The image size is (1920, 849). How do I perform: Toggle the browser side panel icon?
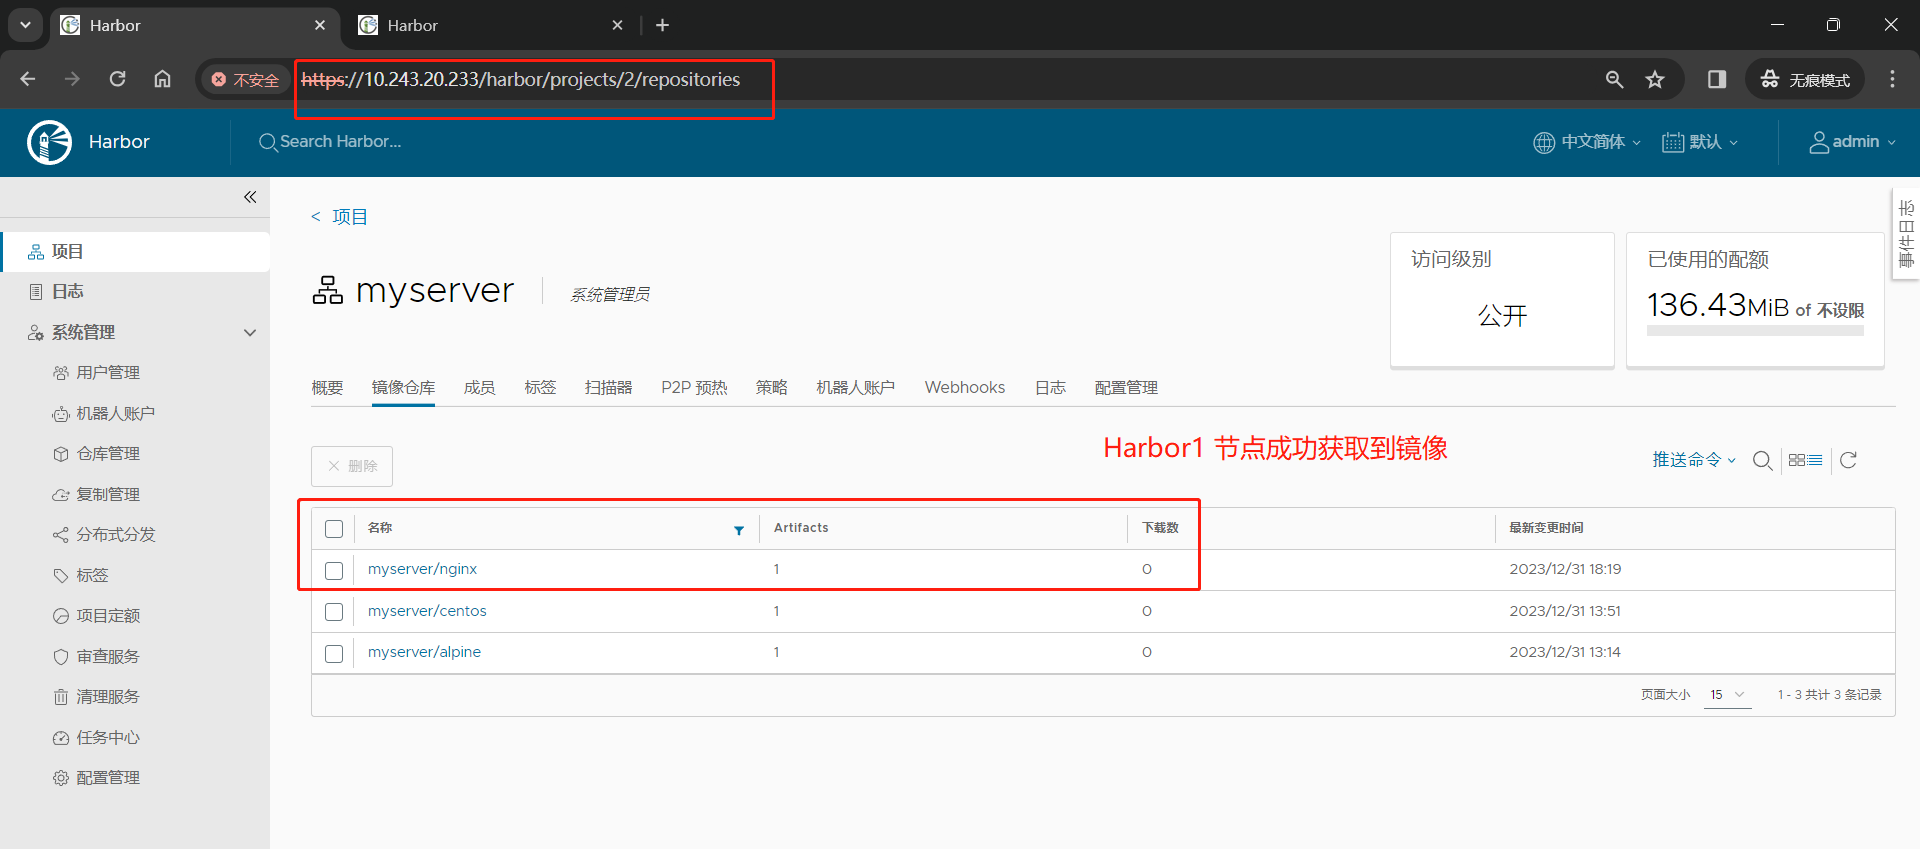1717,79
